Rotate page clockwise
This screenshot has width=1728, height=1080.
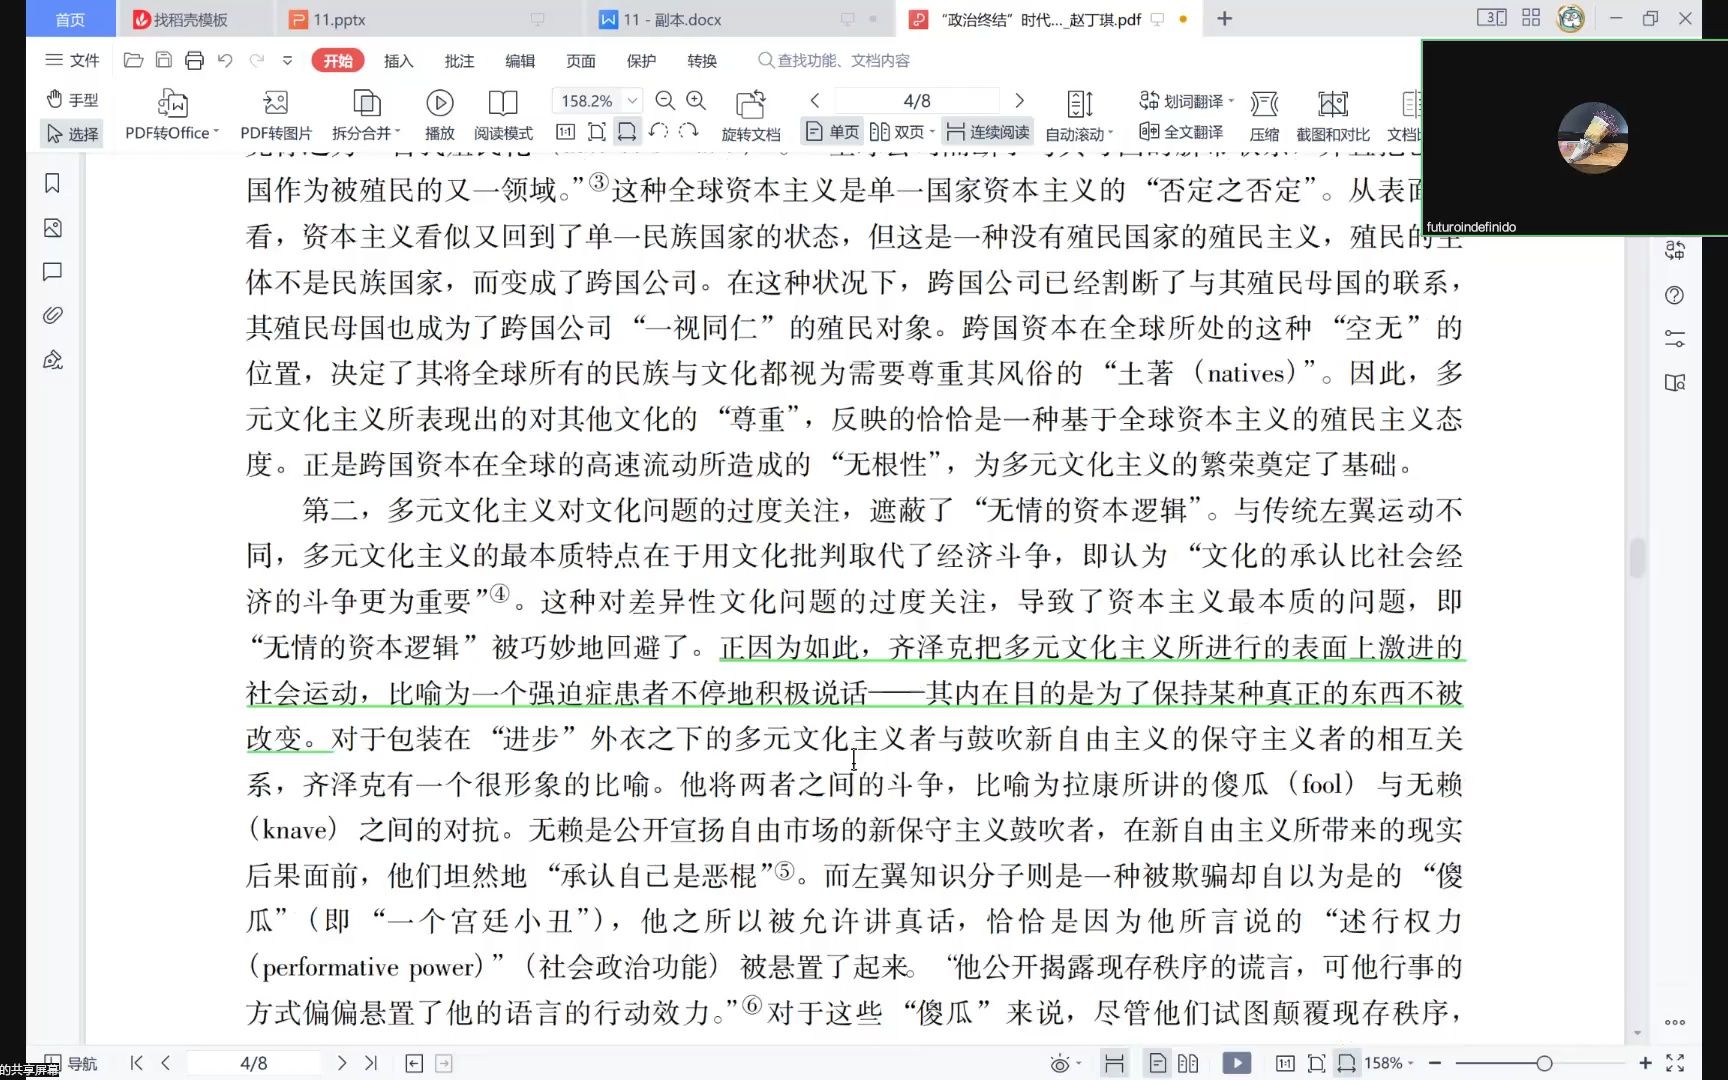pyautogui.click(x=688, y=132)
